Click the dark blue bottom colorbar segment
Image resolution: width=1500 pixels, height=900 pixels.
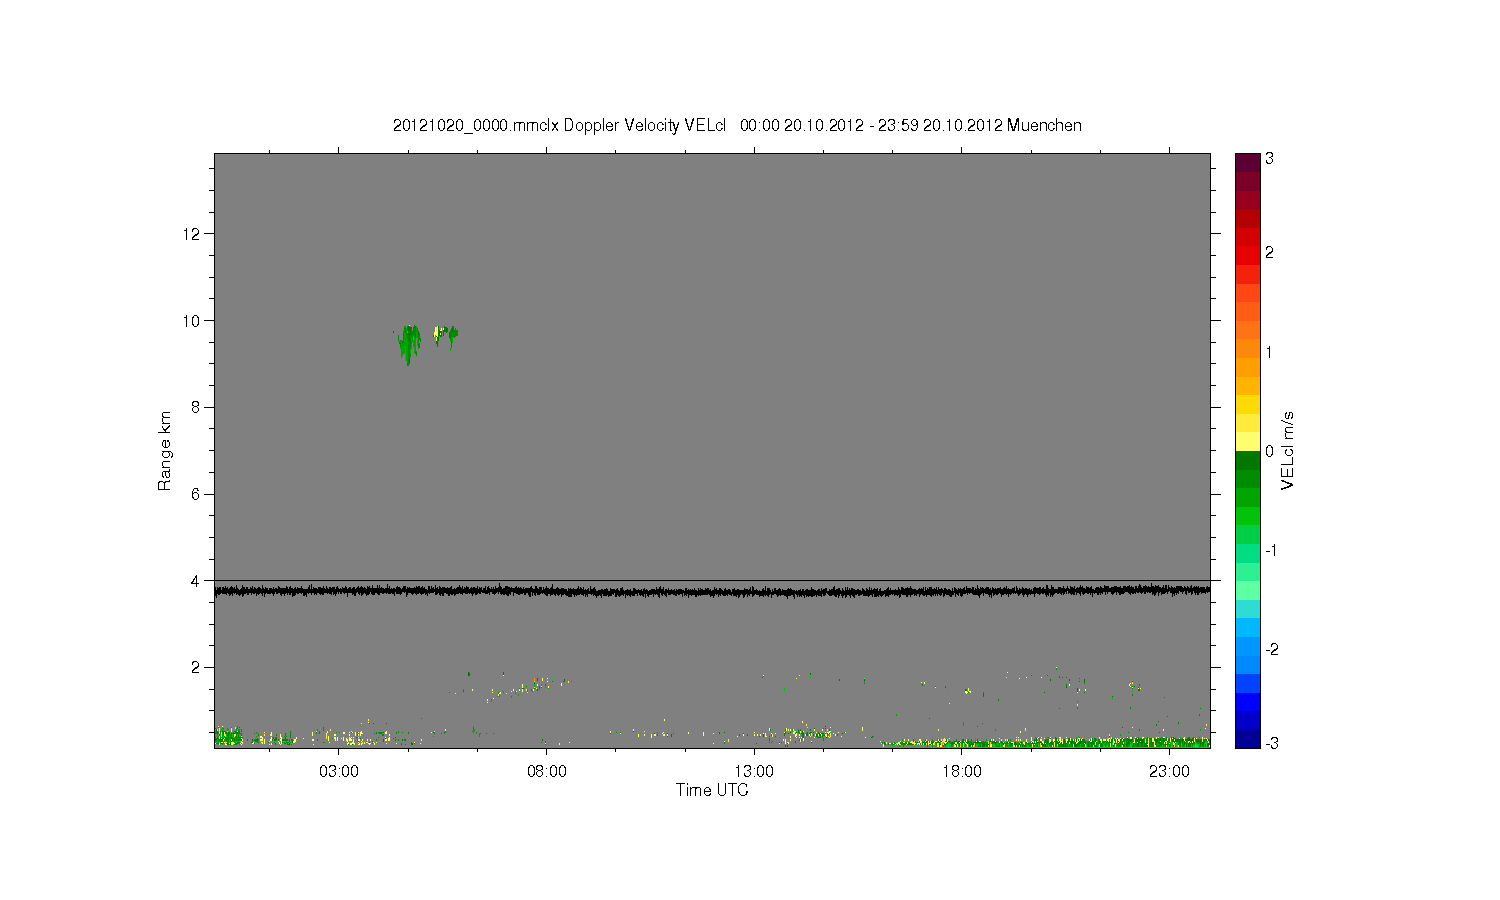pos(1247,739)
